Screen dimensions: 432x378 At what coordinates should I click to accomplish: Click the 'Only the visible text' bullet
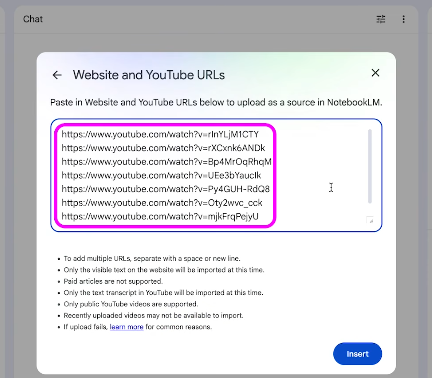[x=164, y=270]
